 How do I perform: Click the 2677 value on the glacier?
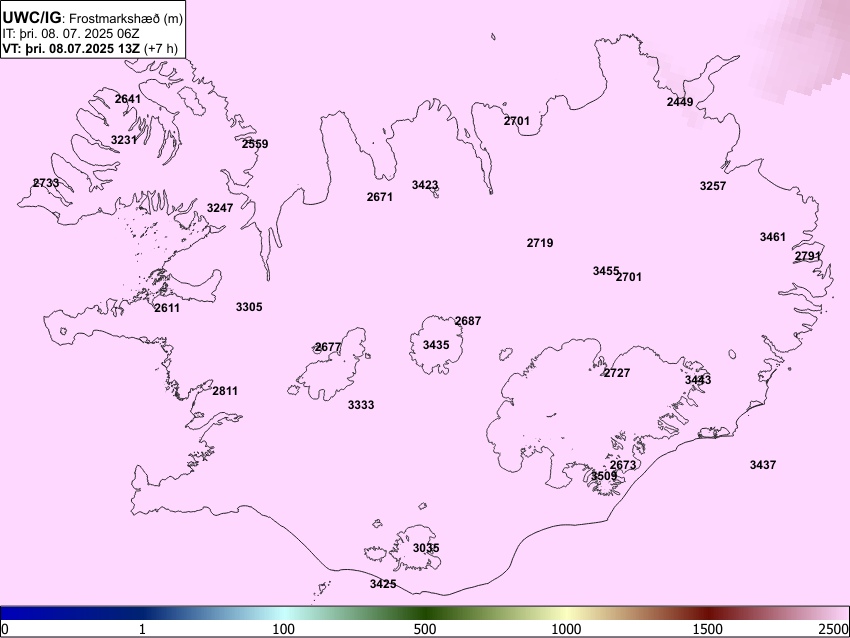[x=328, y=347]
